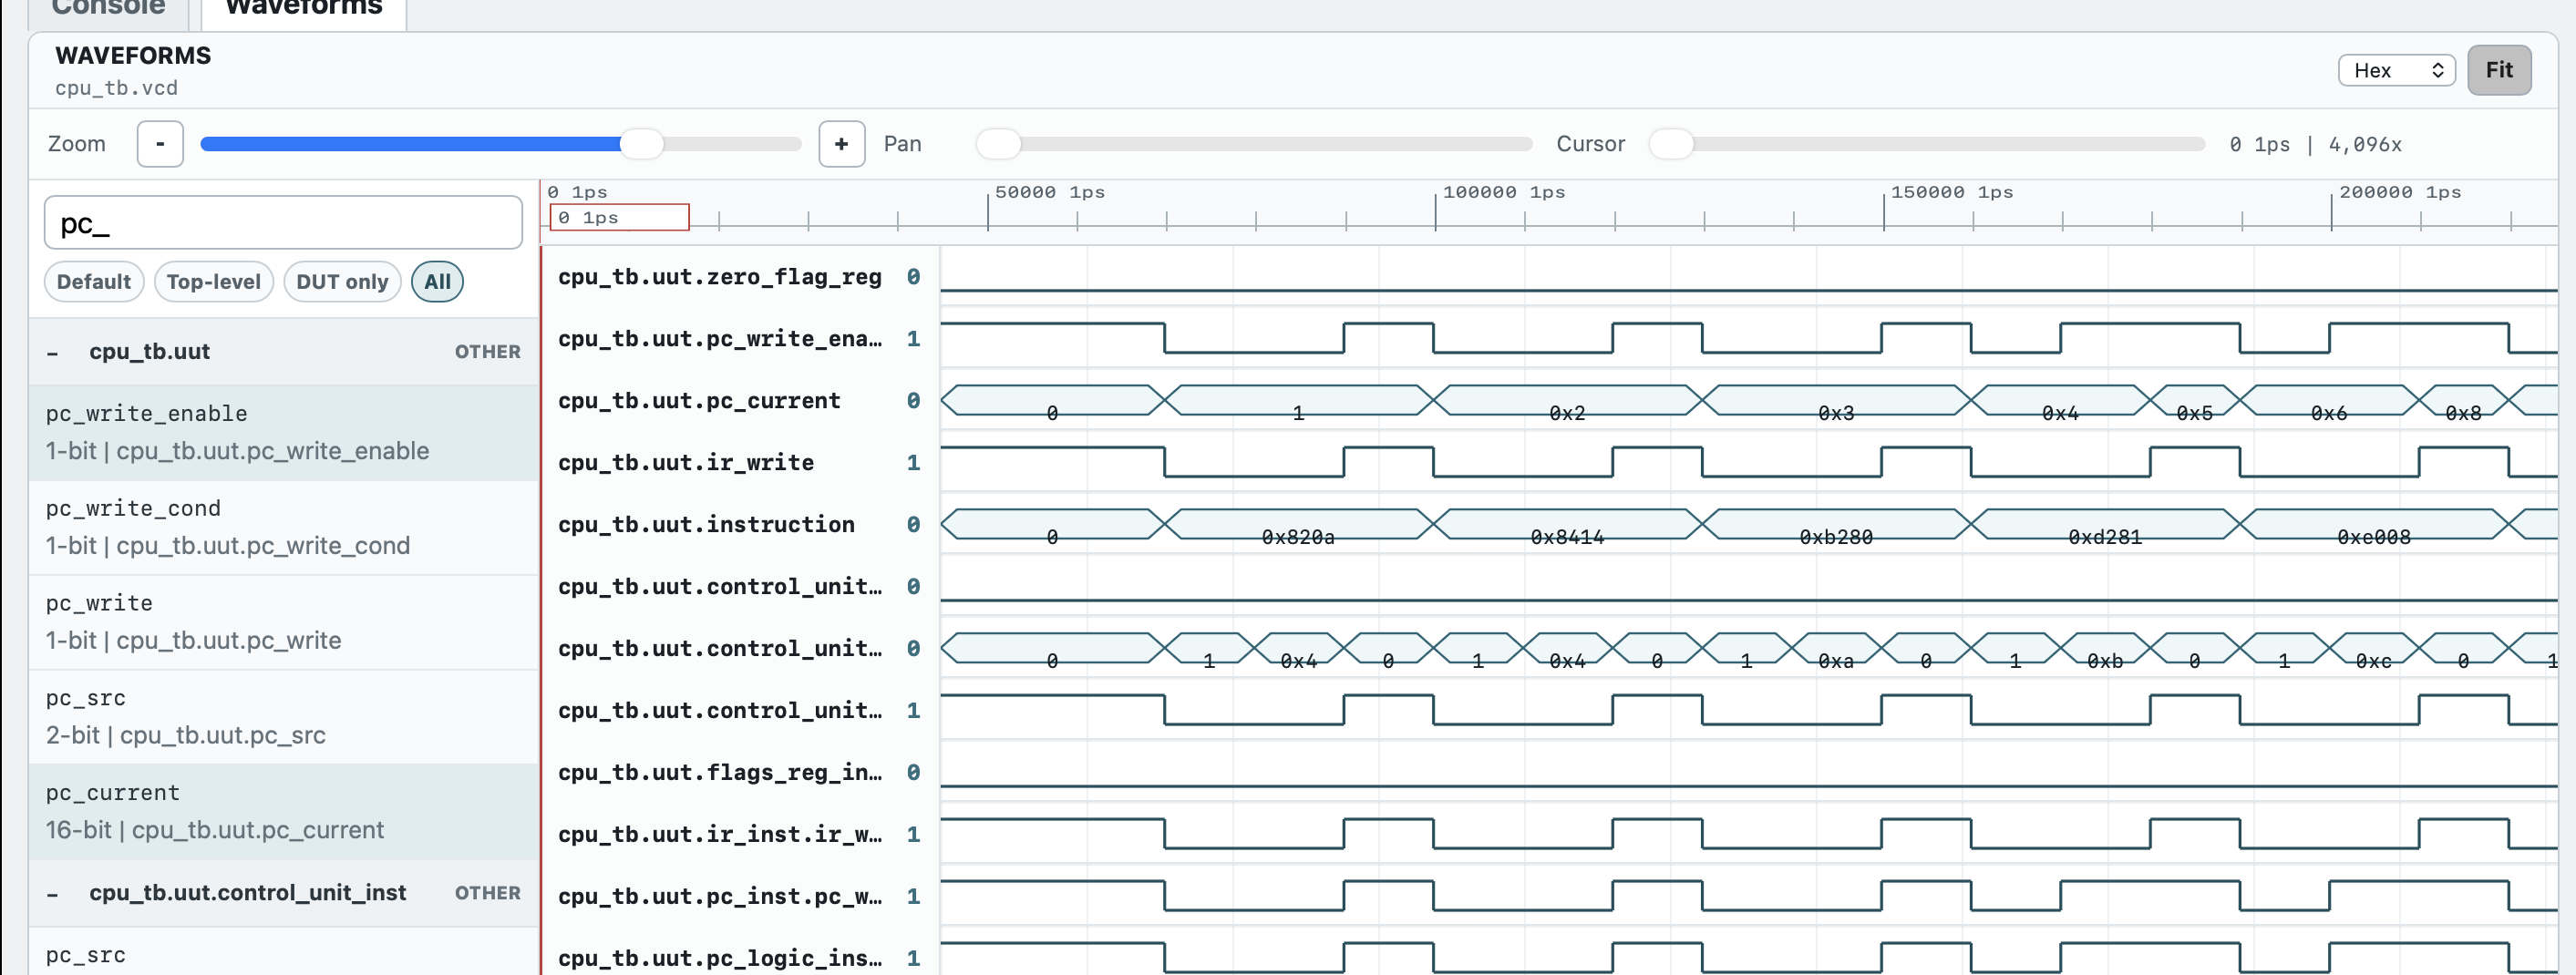Screen dimensions: 2576x975
Task: Click the 4,096x zoom readout
Action: (x=2365, y=144)
